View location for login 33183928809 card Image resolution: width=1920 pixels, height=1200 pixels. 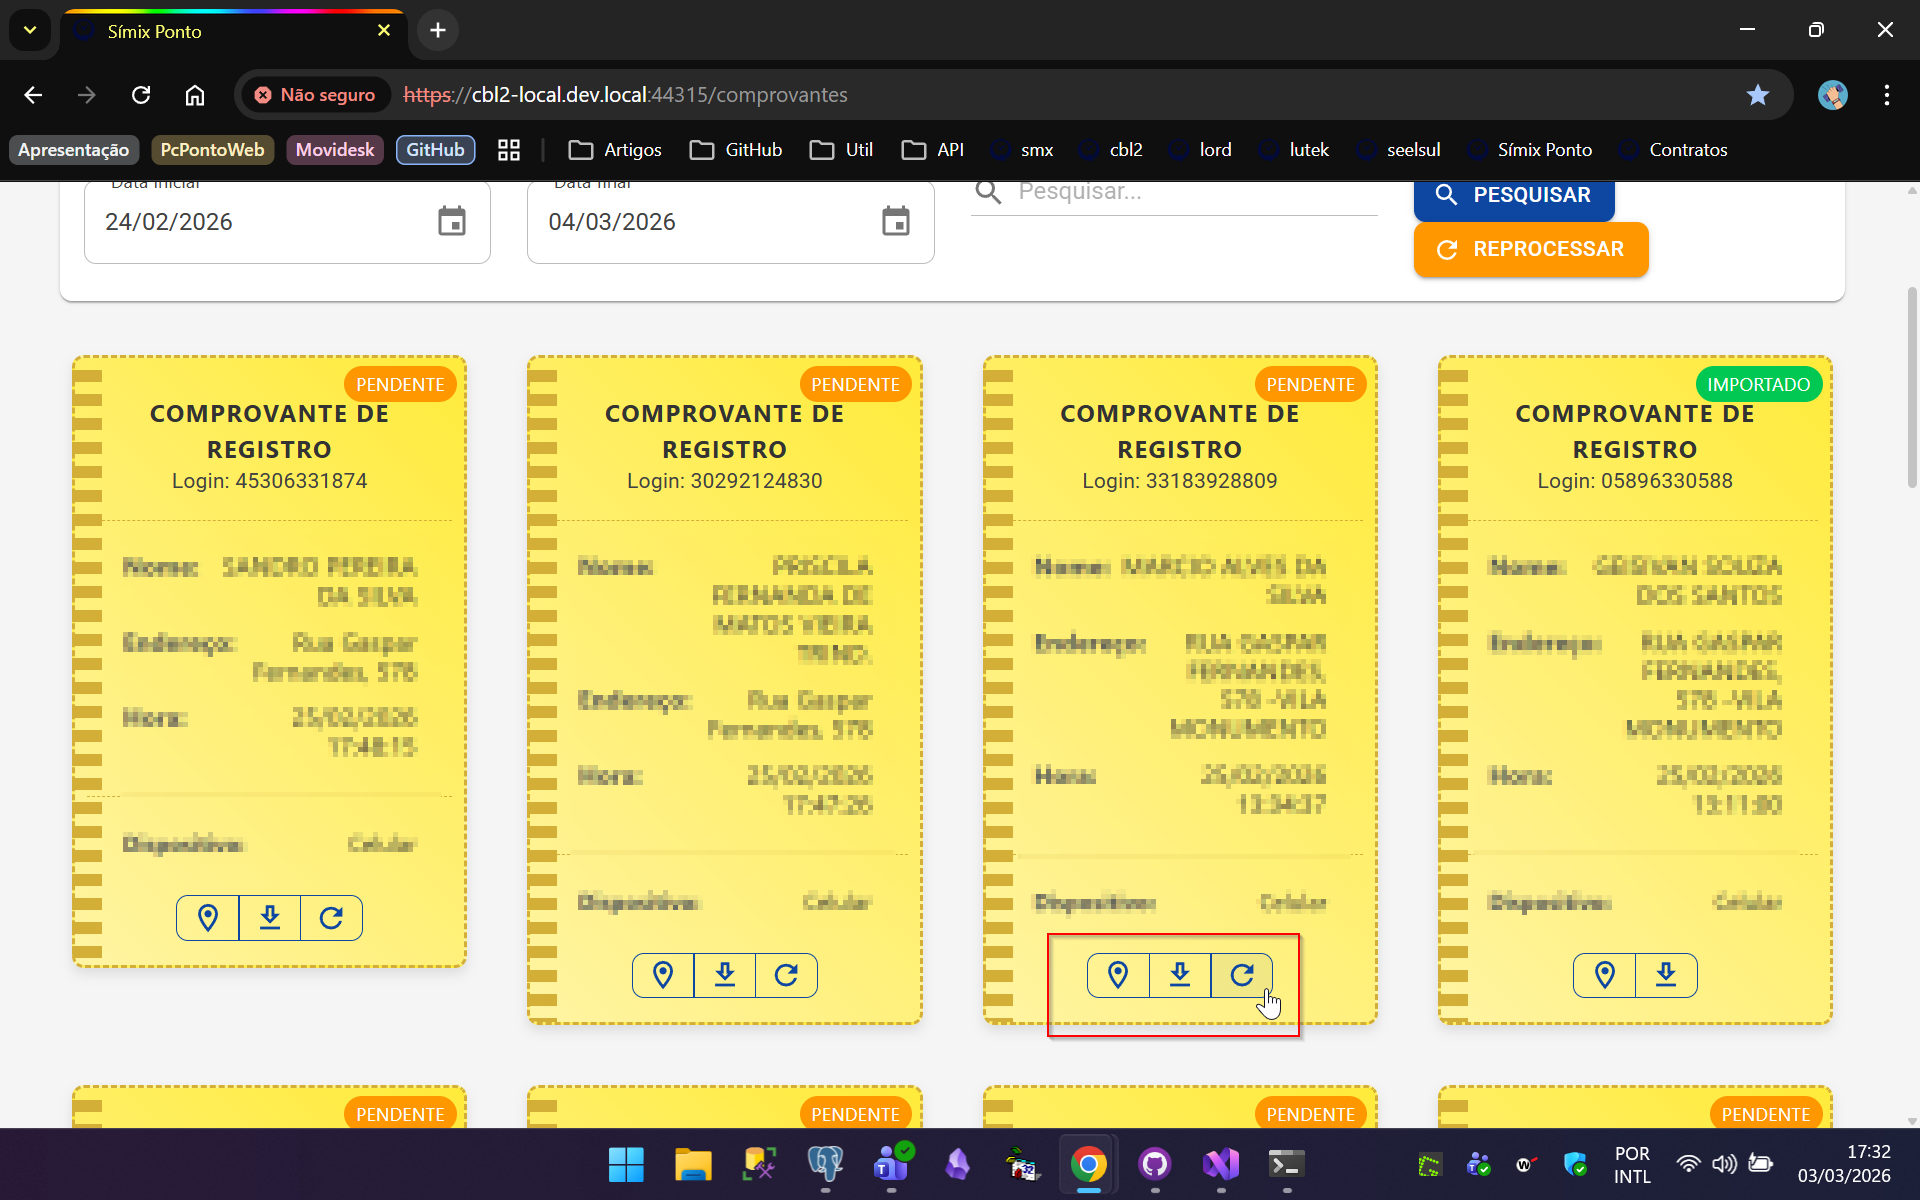pyautogui.click(x=1118, y=975)
